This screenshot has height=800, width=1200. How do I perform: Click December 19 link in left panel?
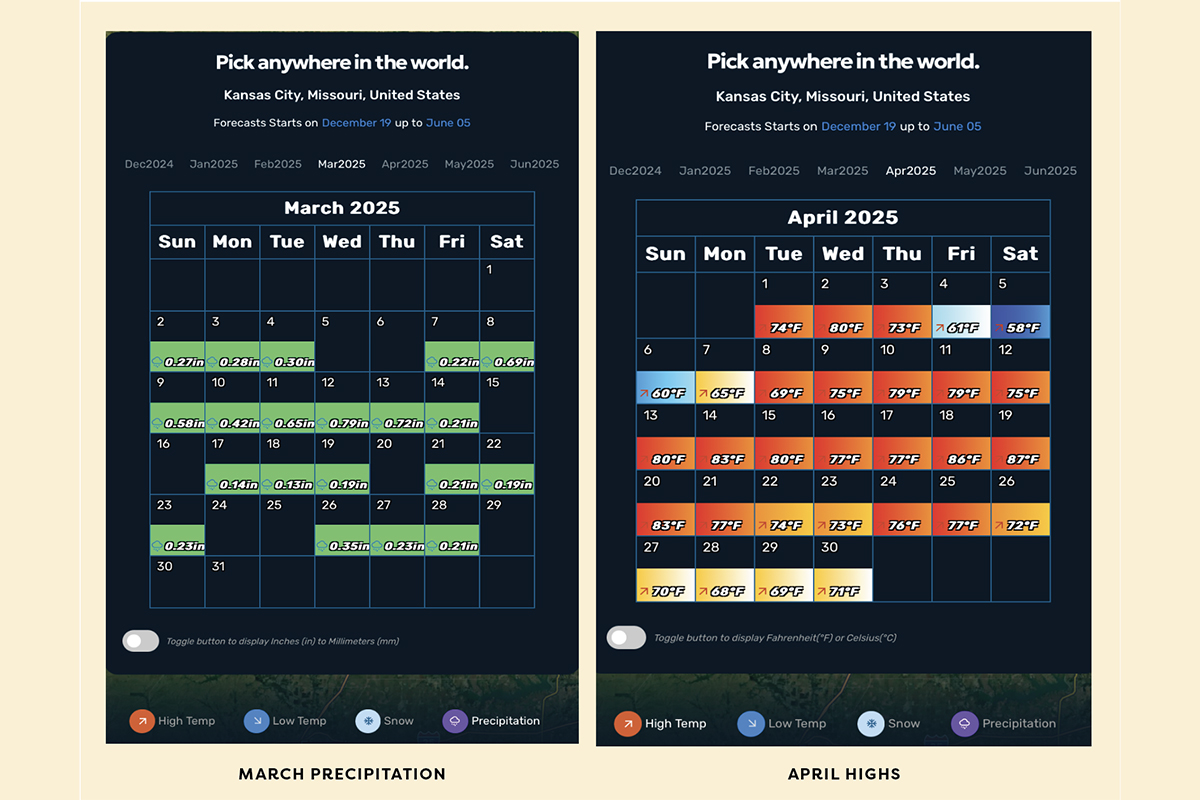tap(356, 123)
